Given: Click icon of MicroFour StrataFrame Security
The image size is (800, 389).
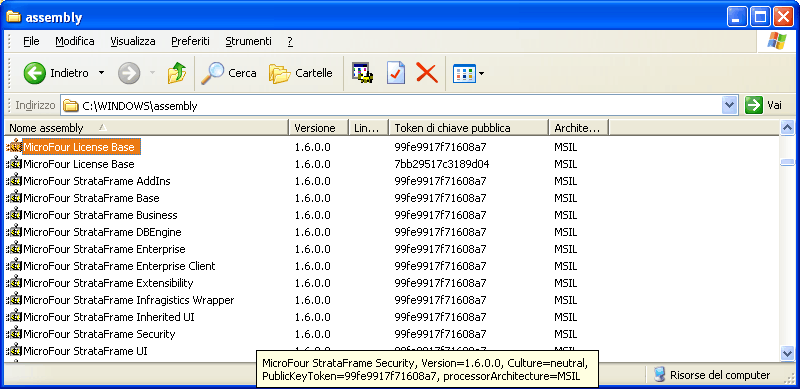Looking at the screenshot, I should tap(14, 334).
